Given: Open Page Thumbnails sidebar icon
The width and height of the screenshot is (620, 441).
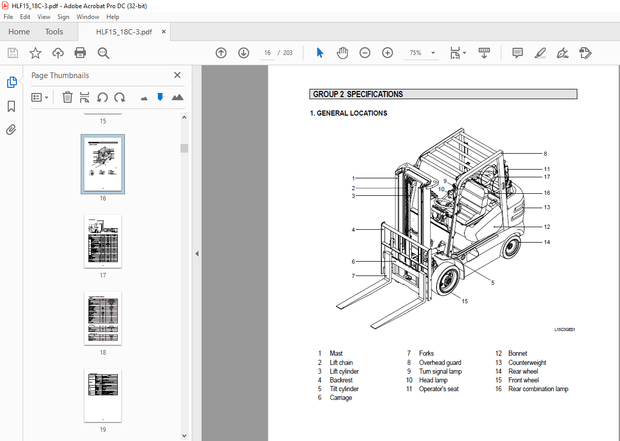Looking at the screenshot, I should [x=11, y=82].
